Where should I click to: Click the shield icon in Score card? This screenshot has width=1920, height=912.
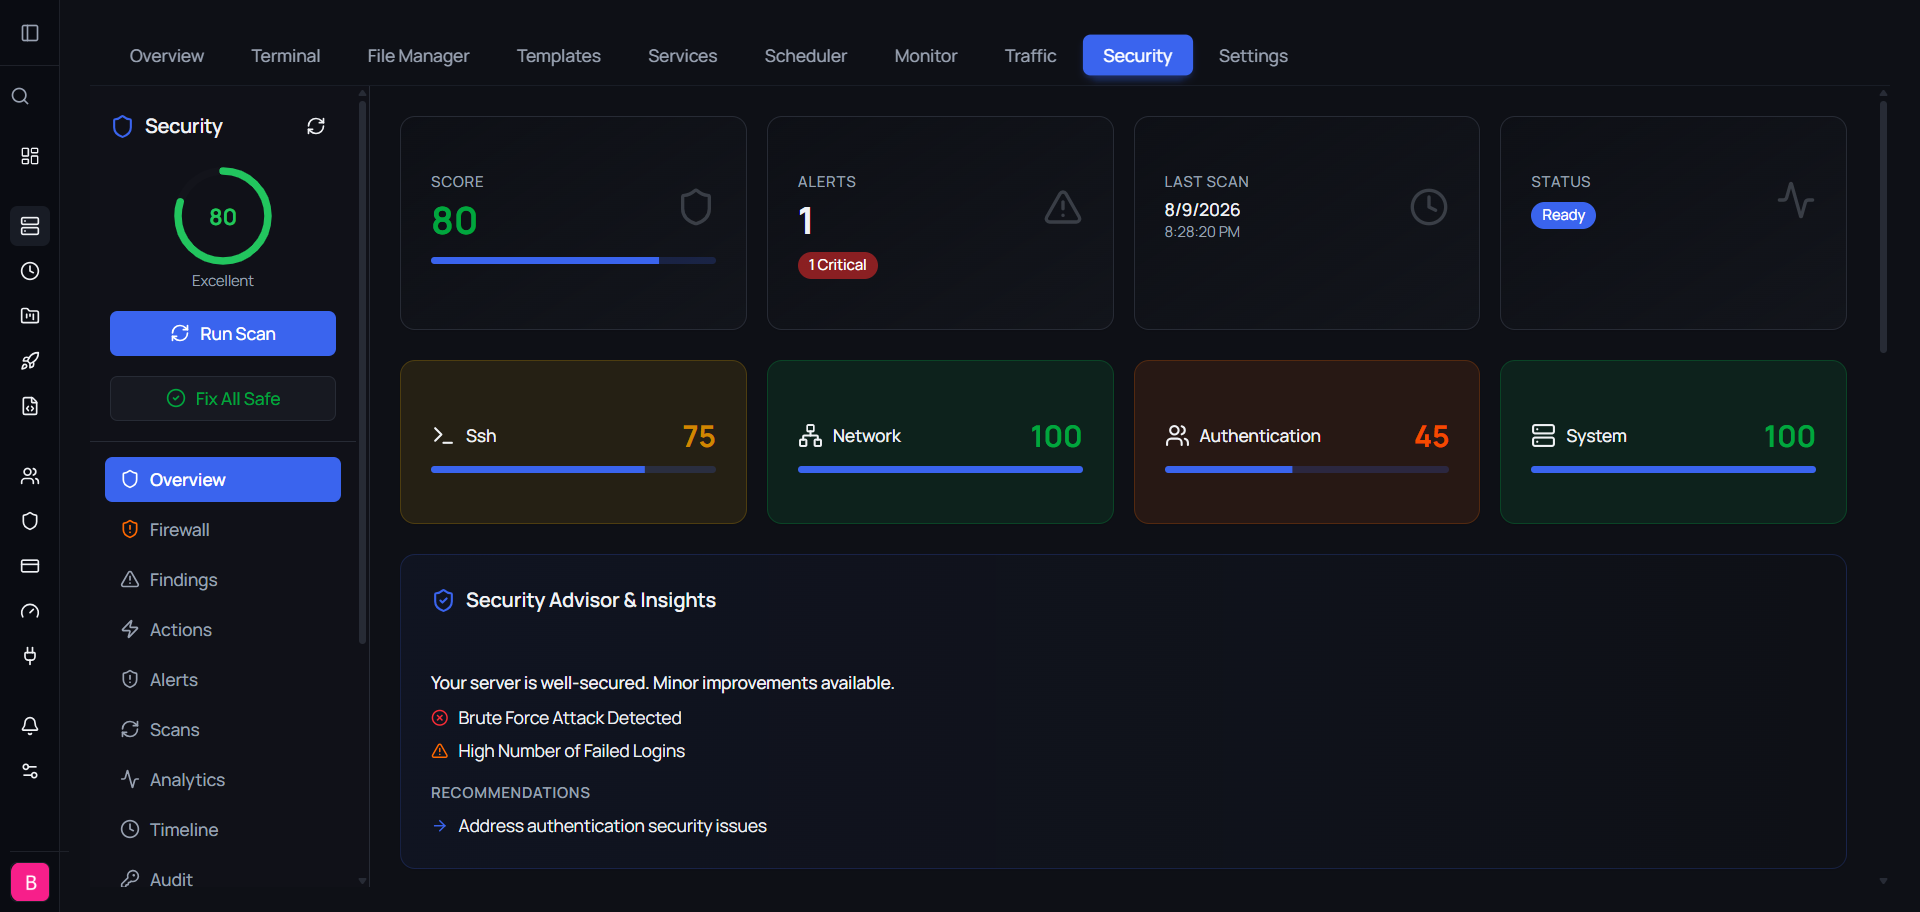(x=696, y=207)
